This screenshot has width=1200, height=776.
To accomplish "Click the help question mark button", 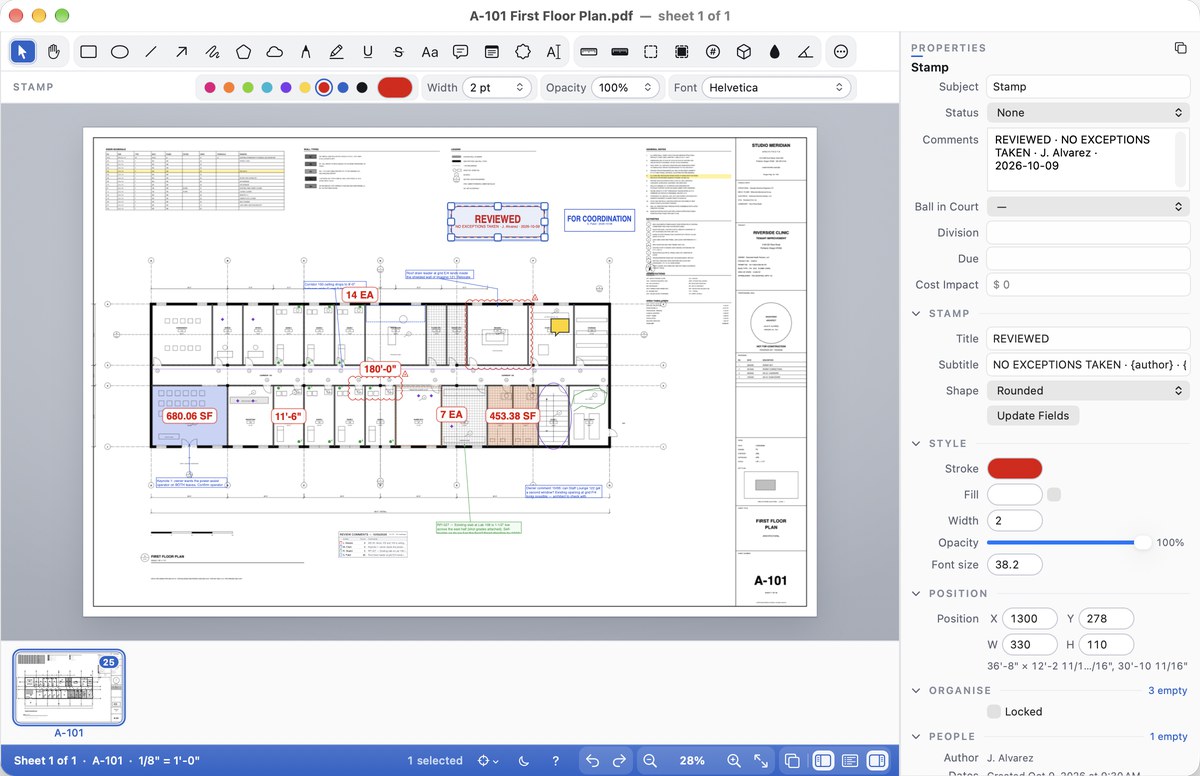I will [x=556, y=761].
